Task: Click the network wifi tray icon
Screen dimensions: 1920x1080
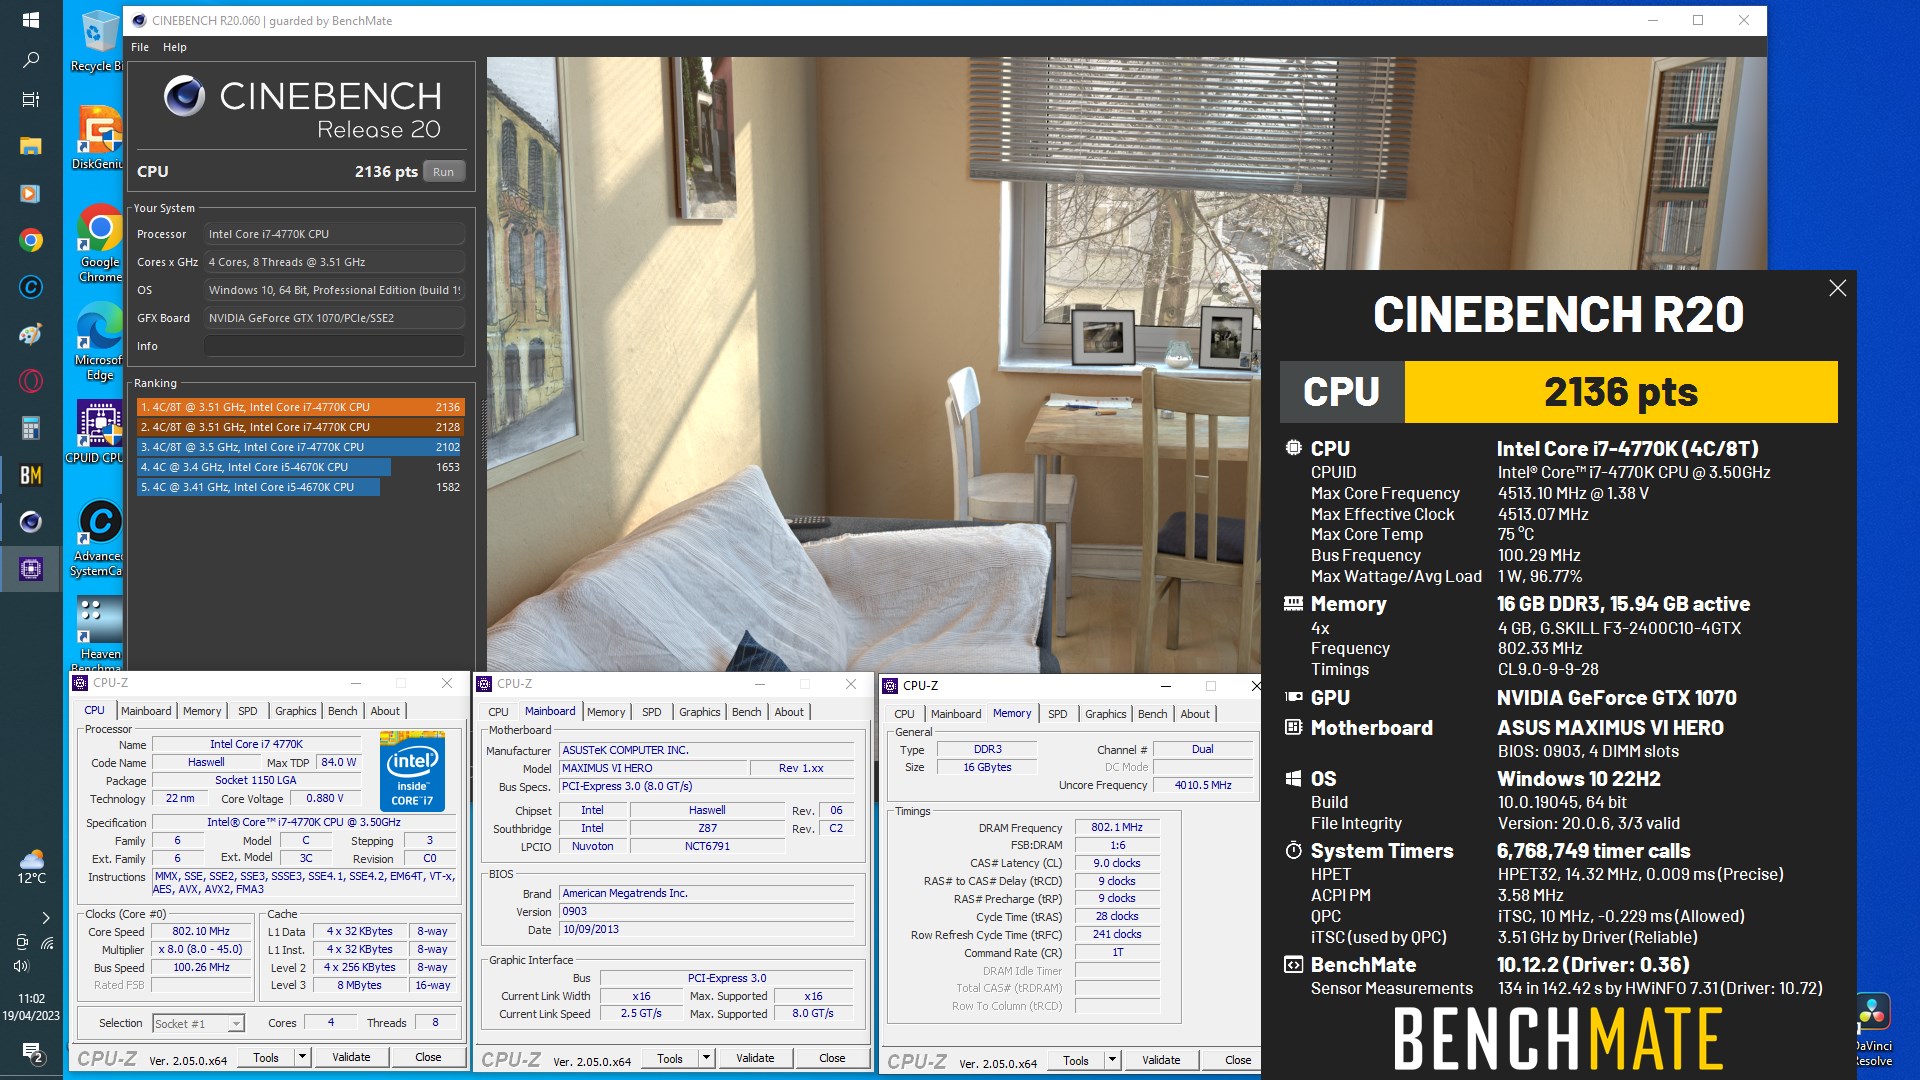Action: click(x=46, y=942)
